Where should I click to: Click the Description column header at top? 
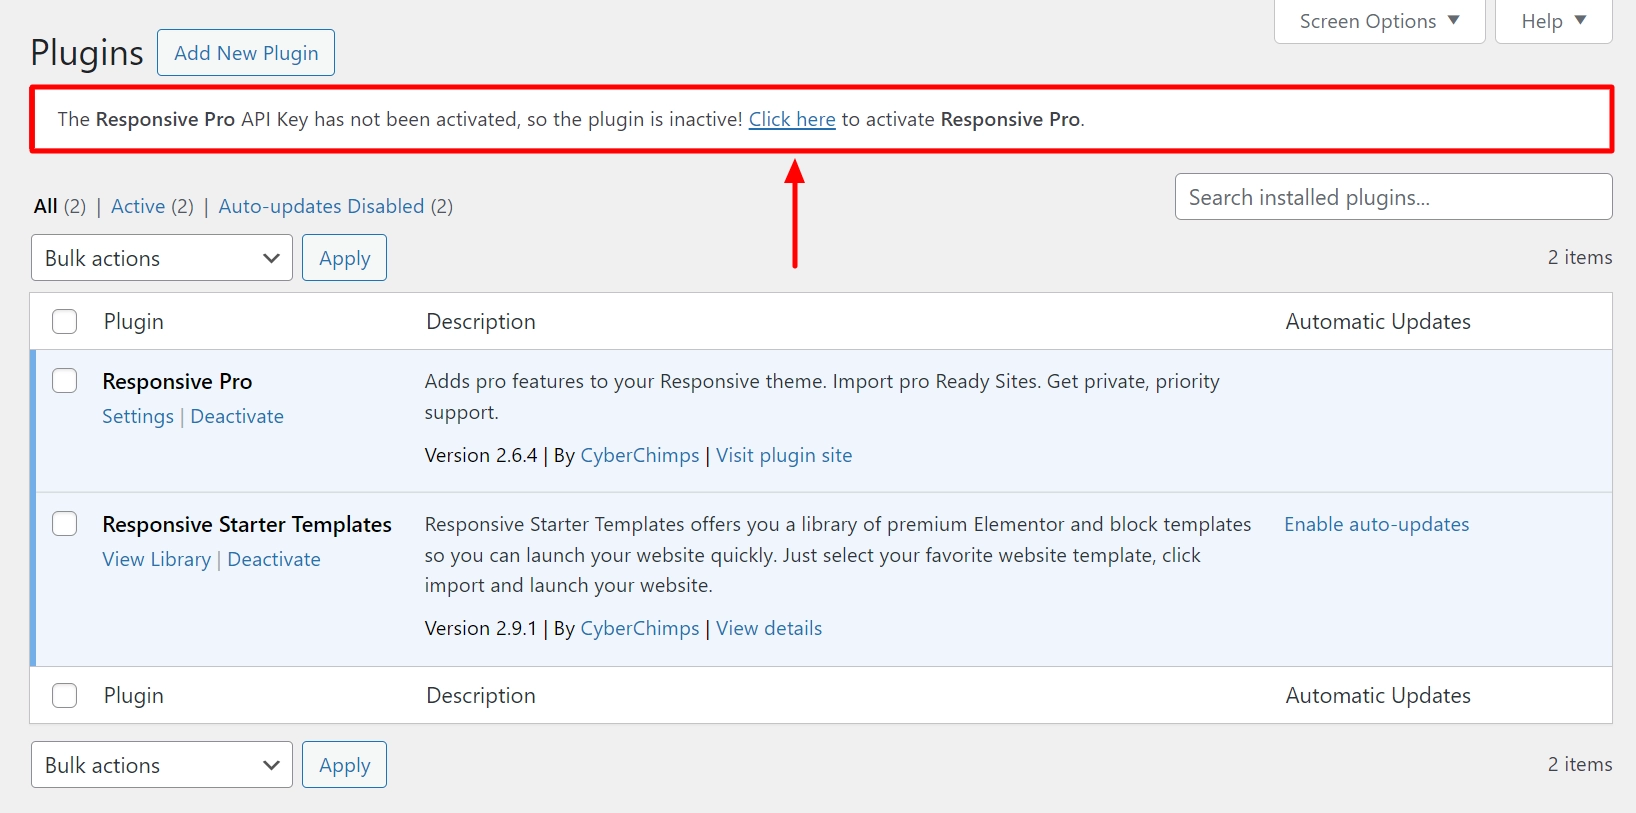pos(481,321)
